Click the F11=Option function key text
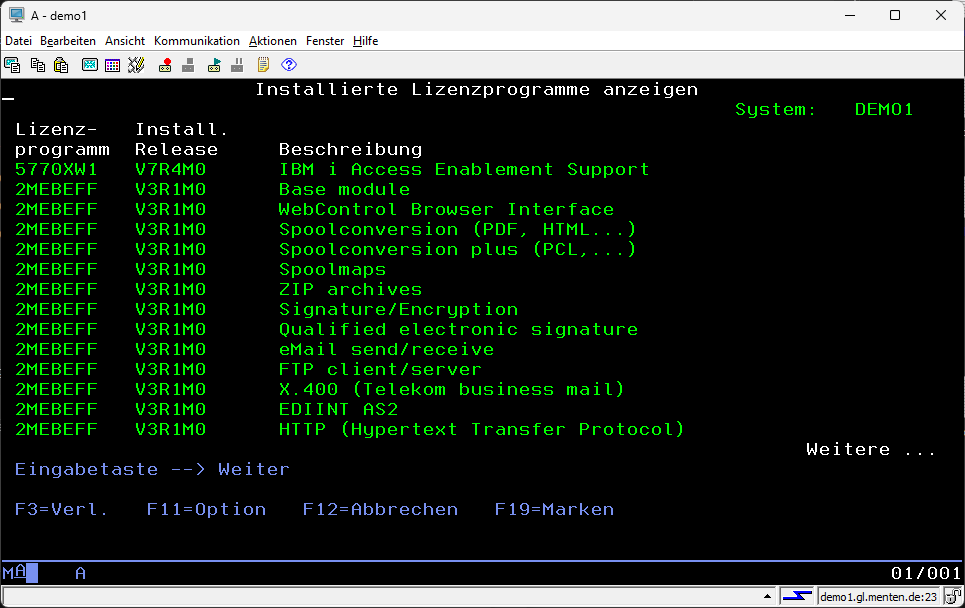 [206, 510]
